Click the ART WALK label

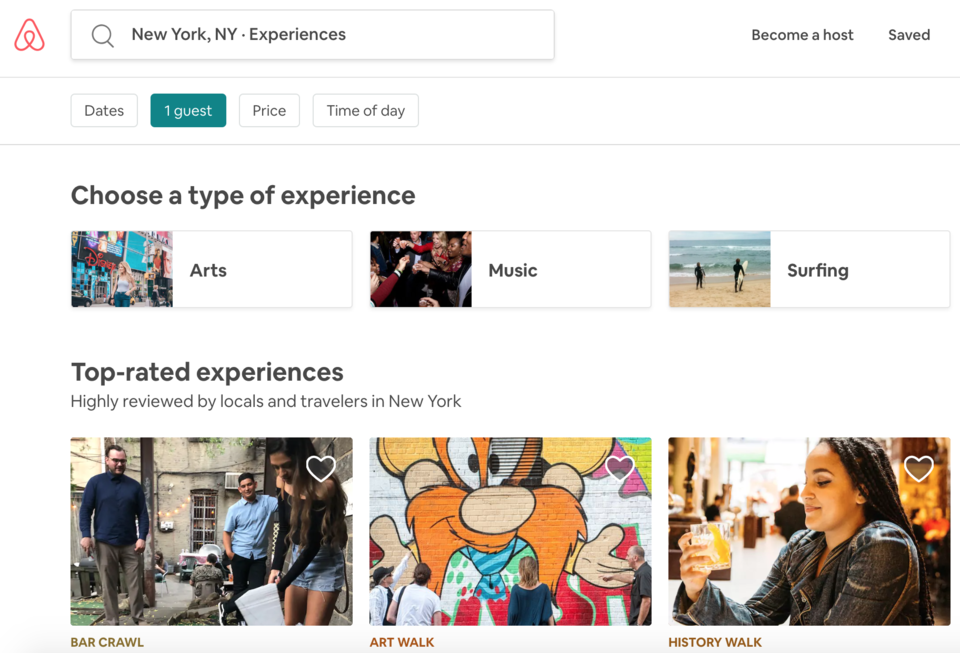pos(402,642)
